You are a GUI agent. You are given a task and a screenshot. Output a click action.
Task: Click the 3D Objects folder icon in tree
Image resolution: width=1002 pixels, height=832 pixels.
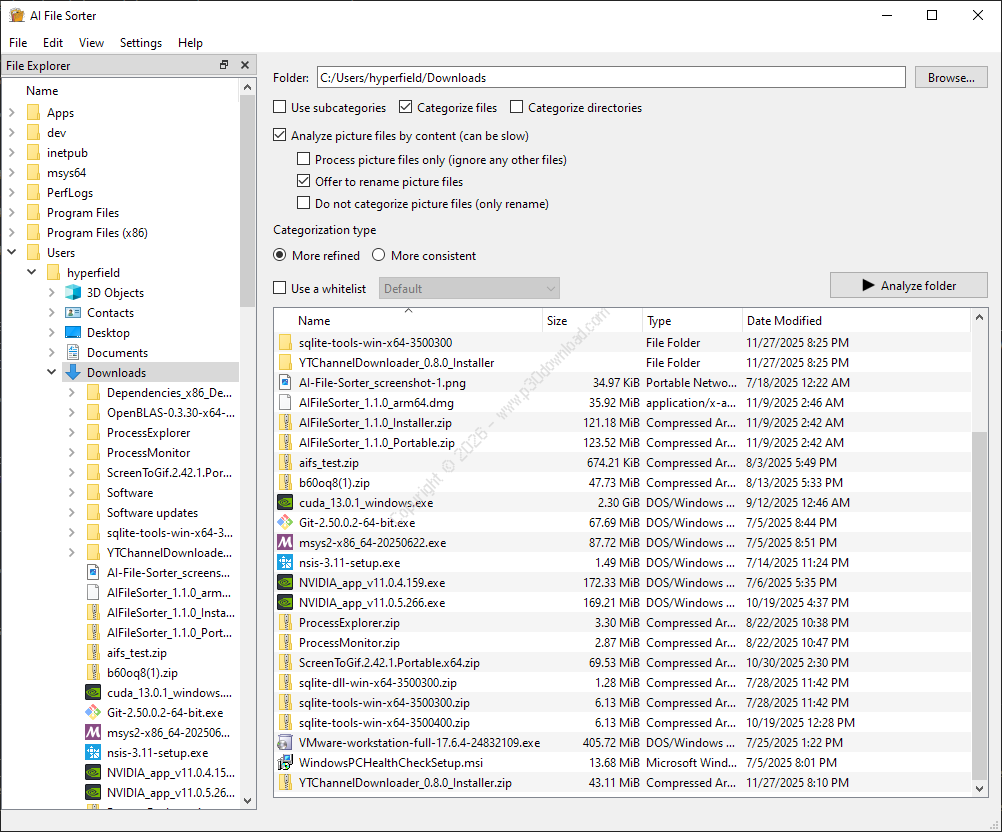[x=73, y=293]
